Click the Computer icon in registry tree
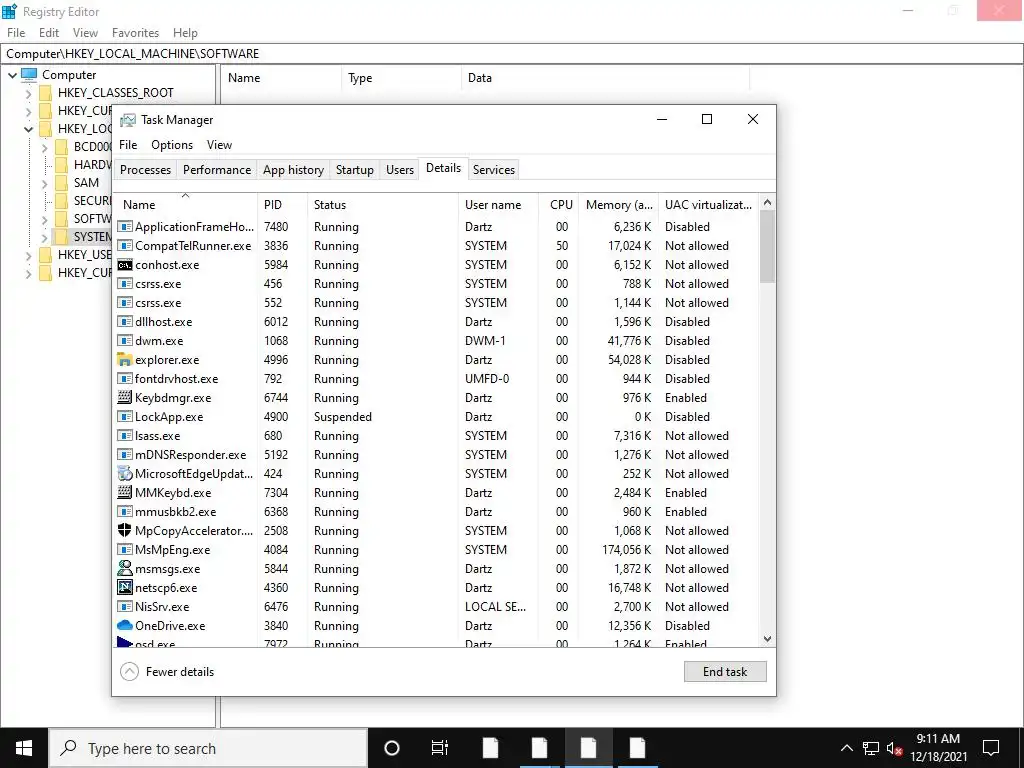Image resolution: width=1024 pixels, height=768 pixels. pos(29,74)
